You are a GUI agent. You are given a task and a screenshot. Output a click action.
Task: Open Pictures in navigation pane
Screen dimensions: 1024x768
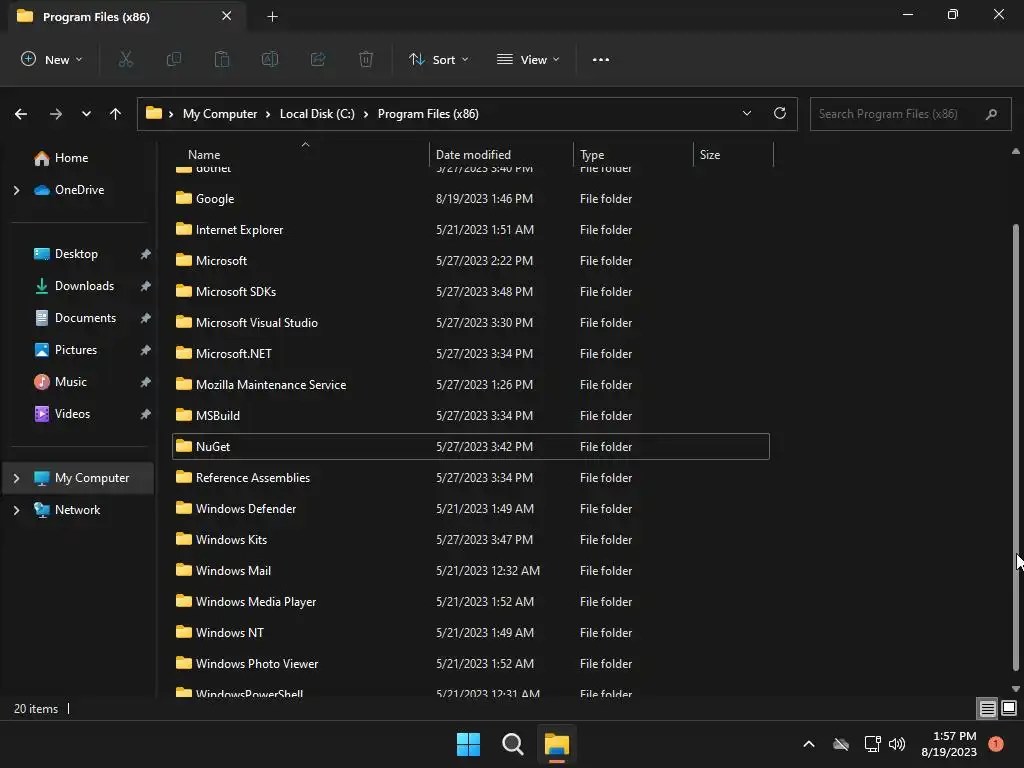point(76,350)
